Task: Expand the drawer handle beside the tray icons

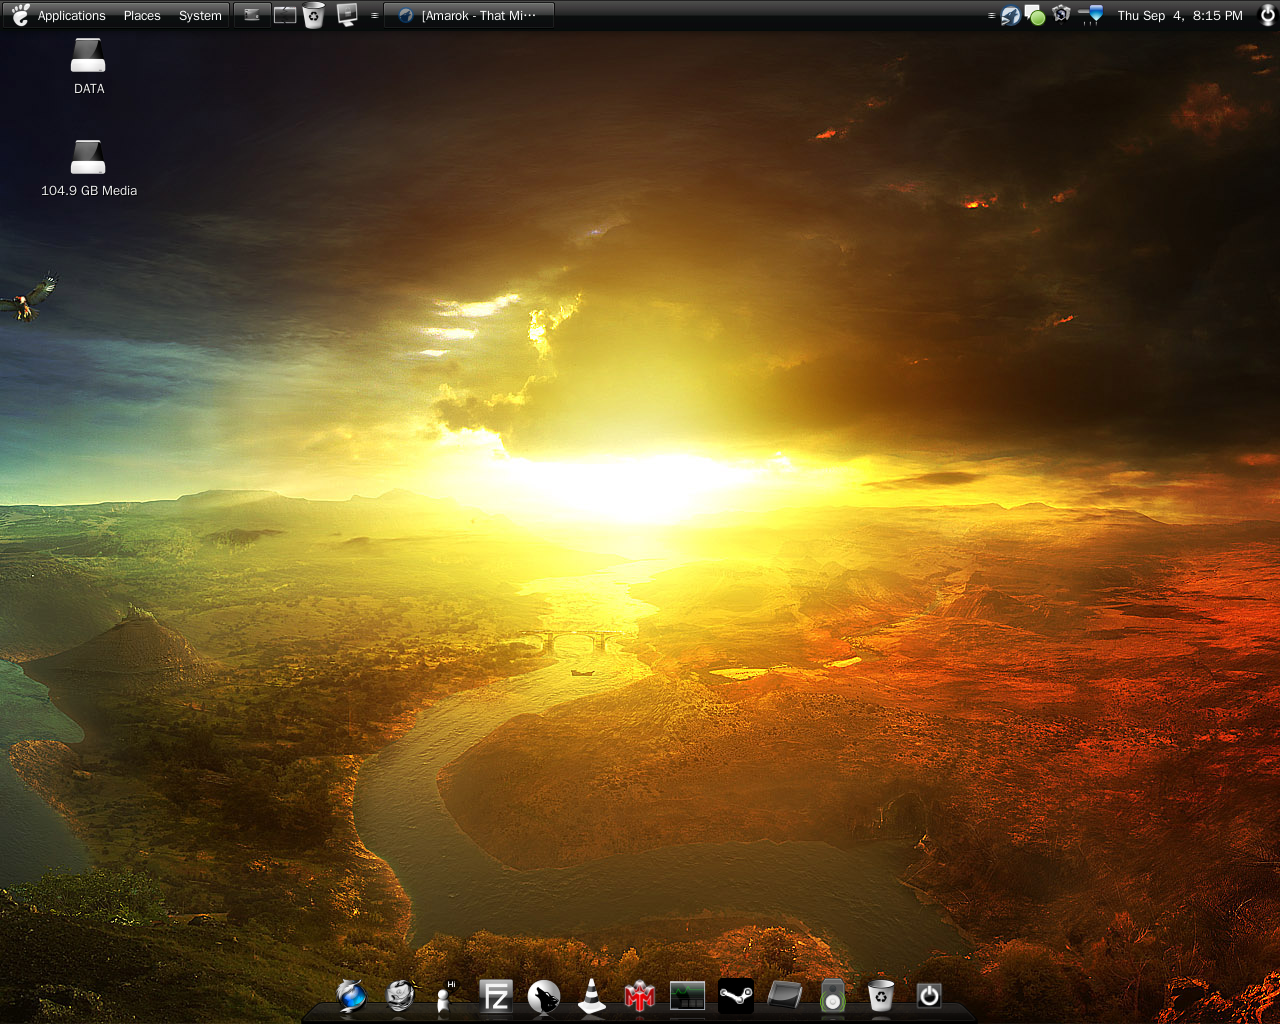Action: point(990,15)
